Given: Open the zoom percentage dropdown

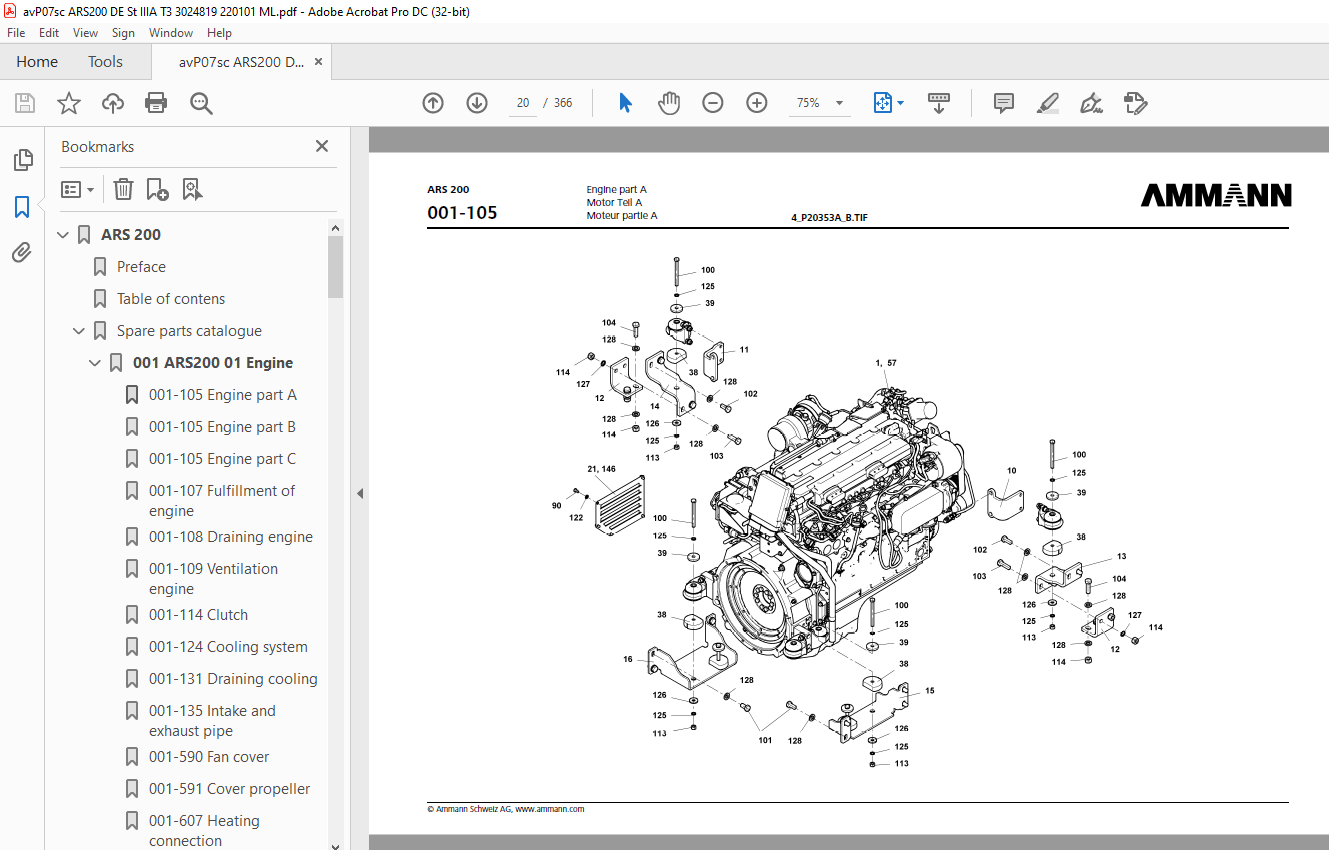Looking at the screenshot, I should pos(839,103).
